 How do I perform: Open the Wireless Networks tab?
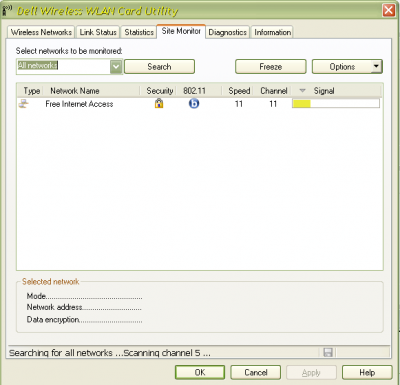(41, 32)
